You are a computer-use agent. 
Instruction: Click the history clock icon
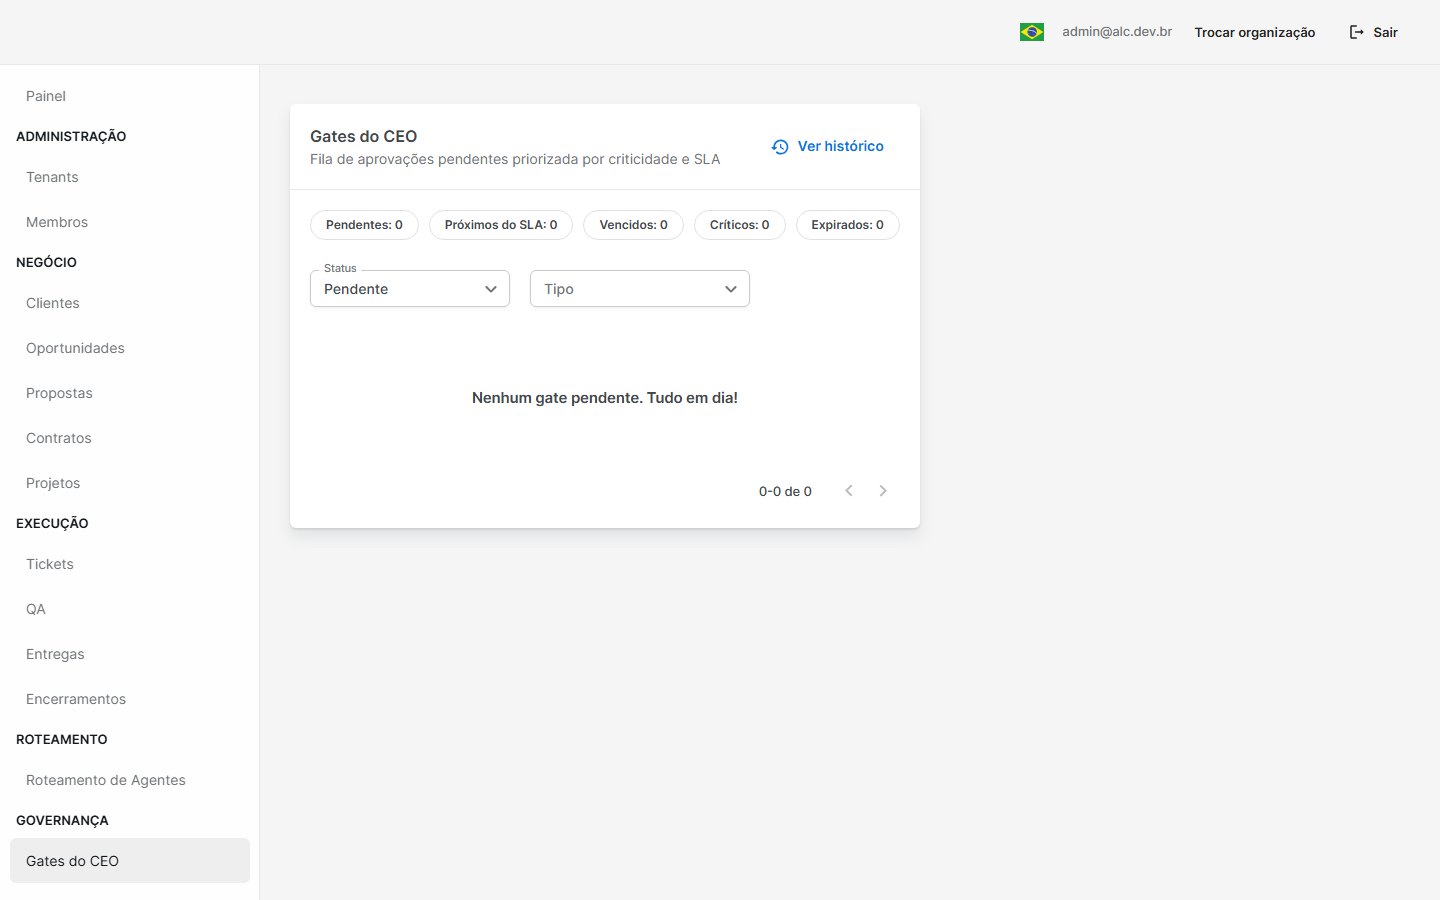(780, 147)
